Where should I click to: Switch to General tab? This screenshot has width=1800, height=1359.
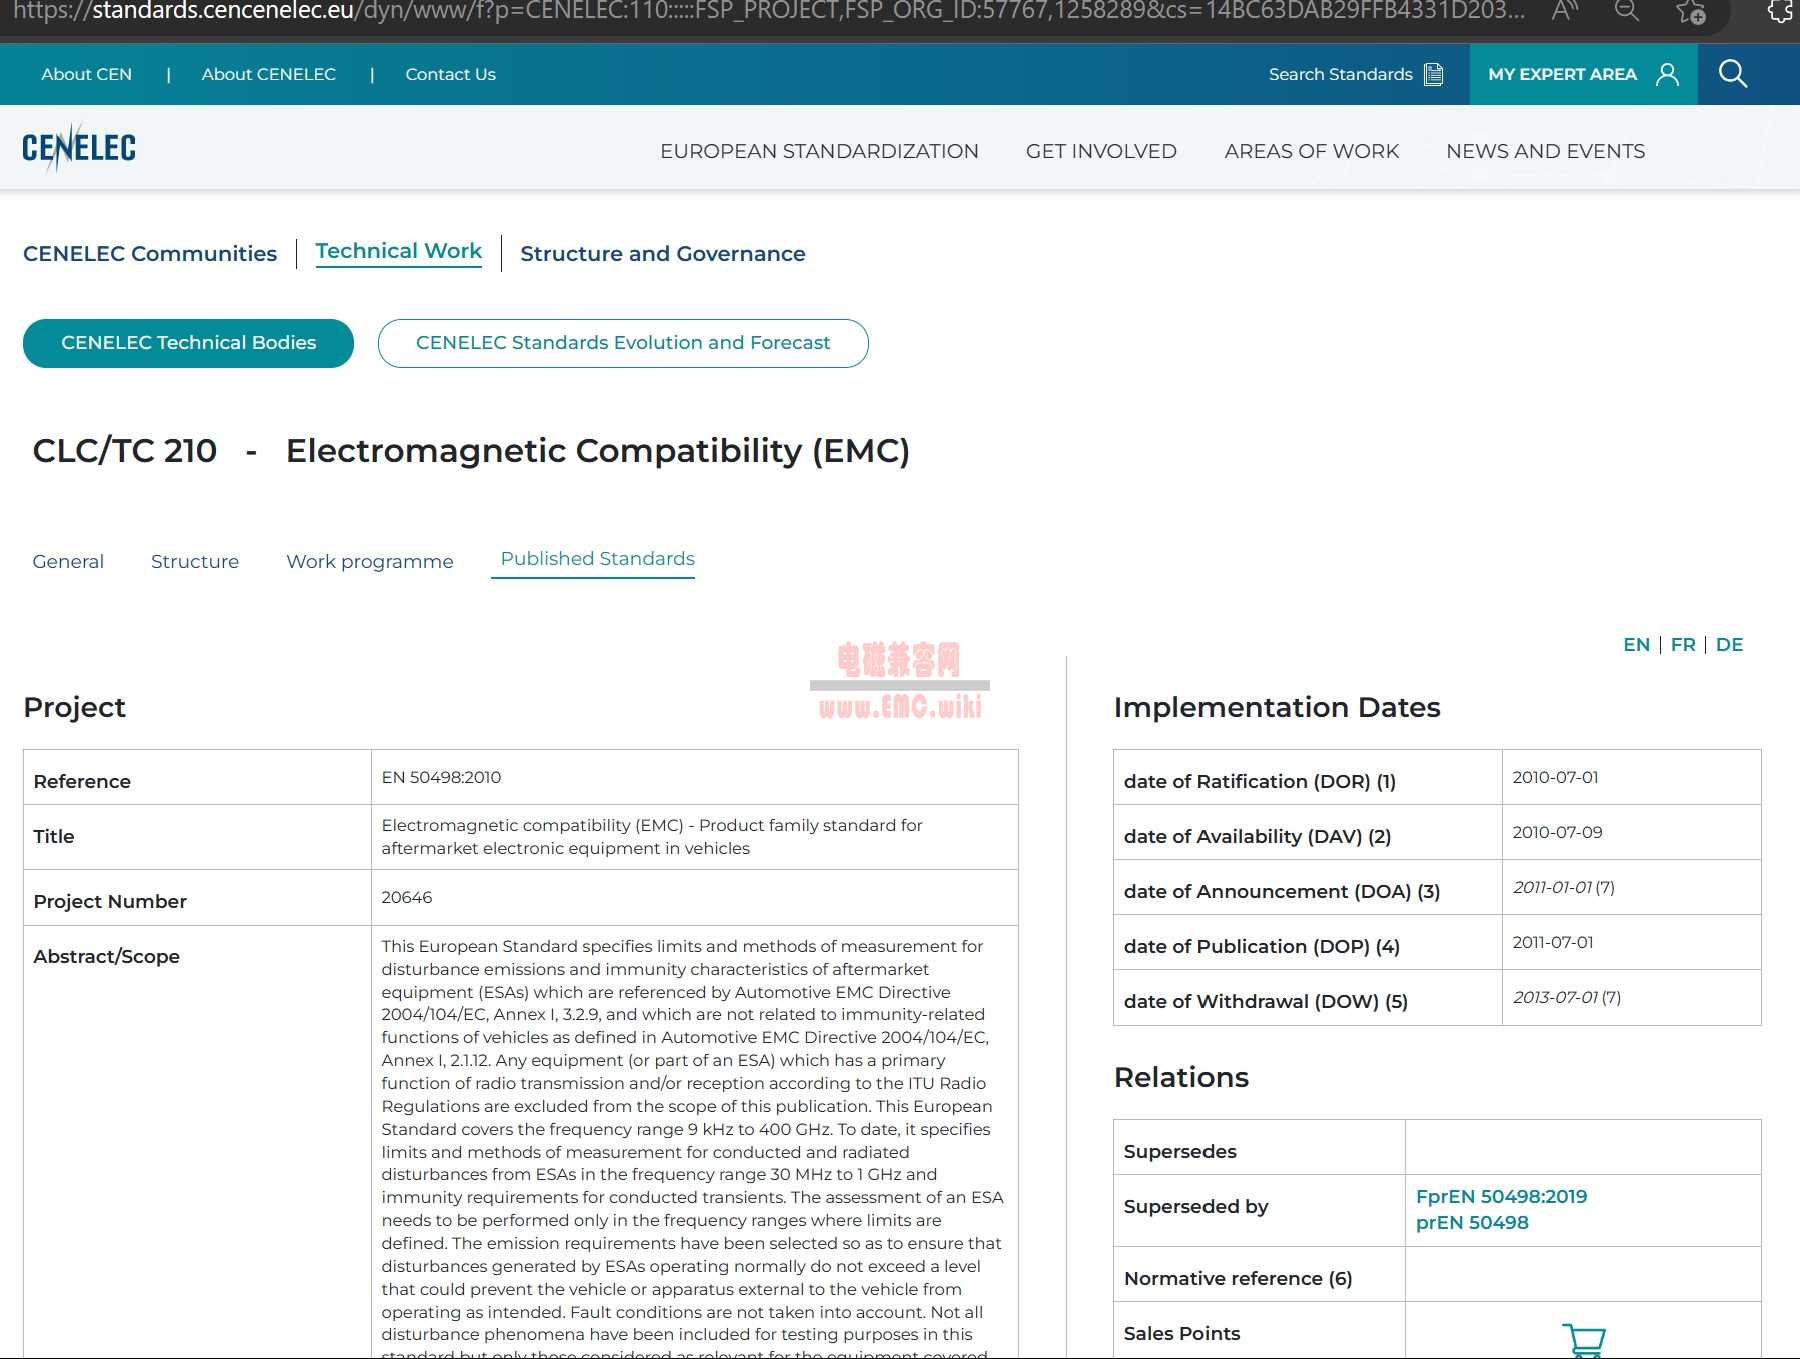tap(68, 561)
